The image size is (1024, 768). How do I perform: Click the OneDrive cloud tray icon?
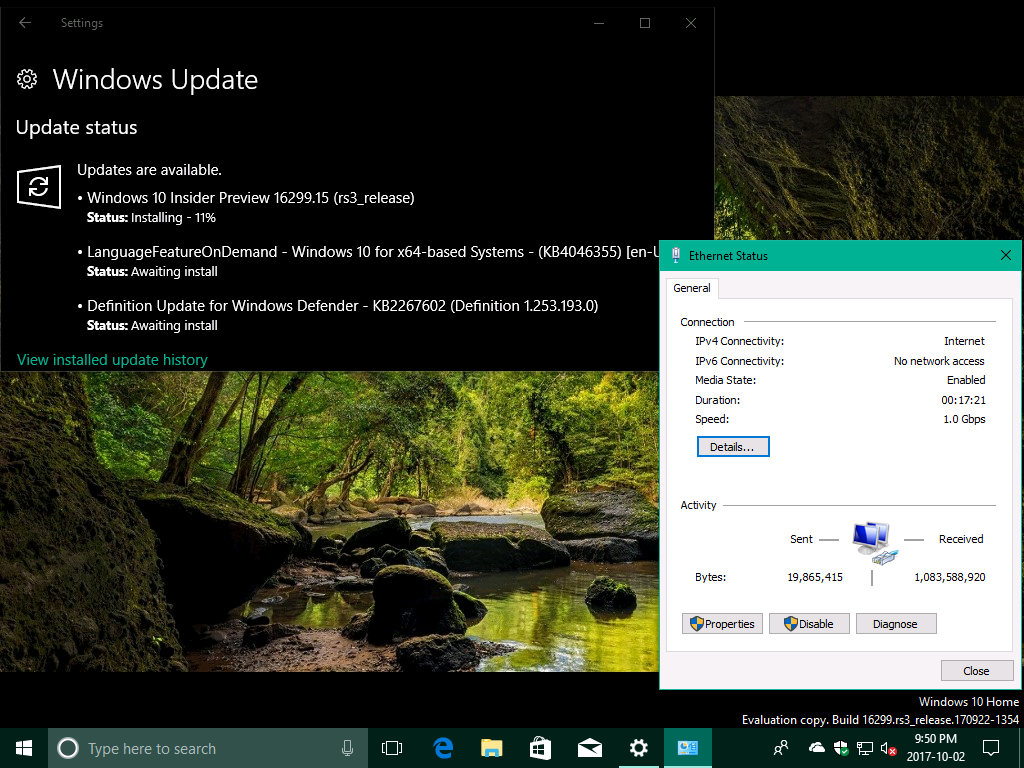click(817, 748)
